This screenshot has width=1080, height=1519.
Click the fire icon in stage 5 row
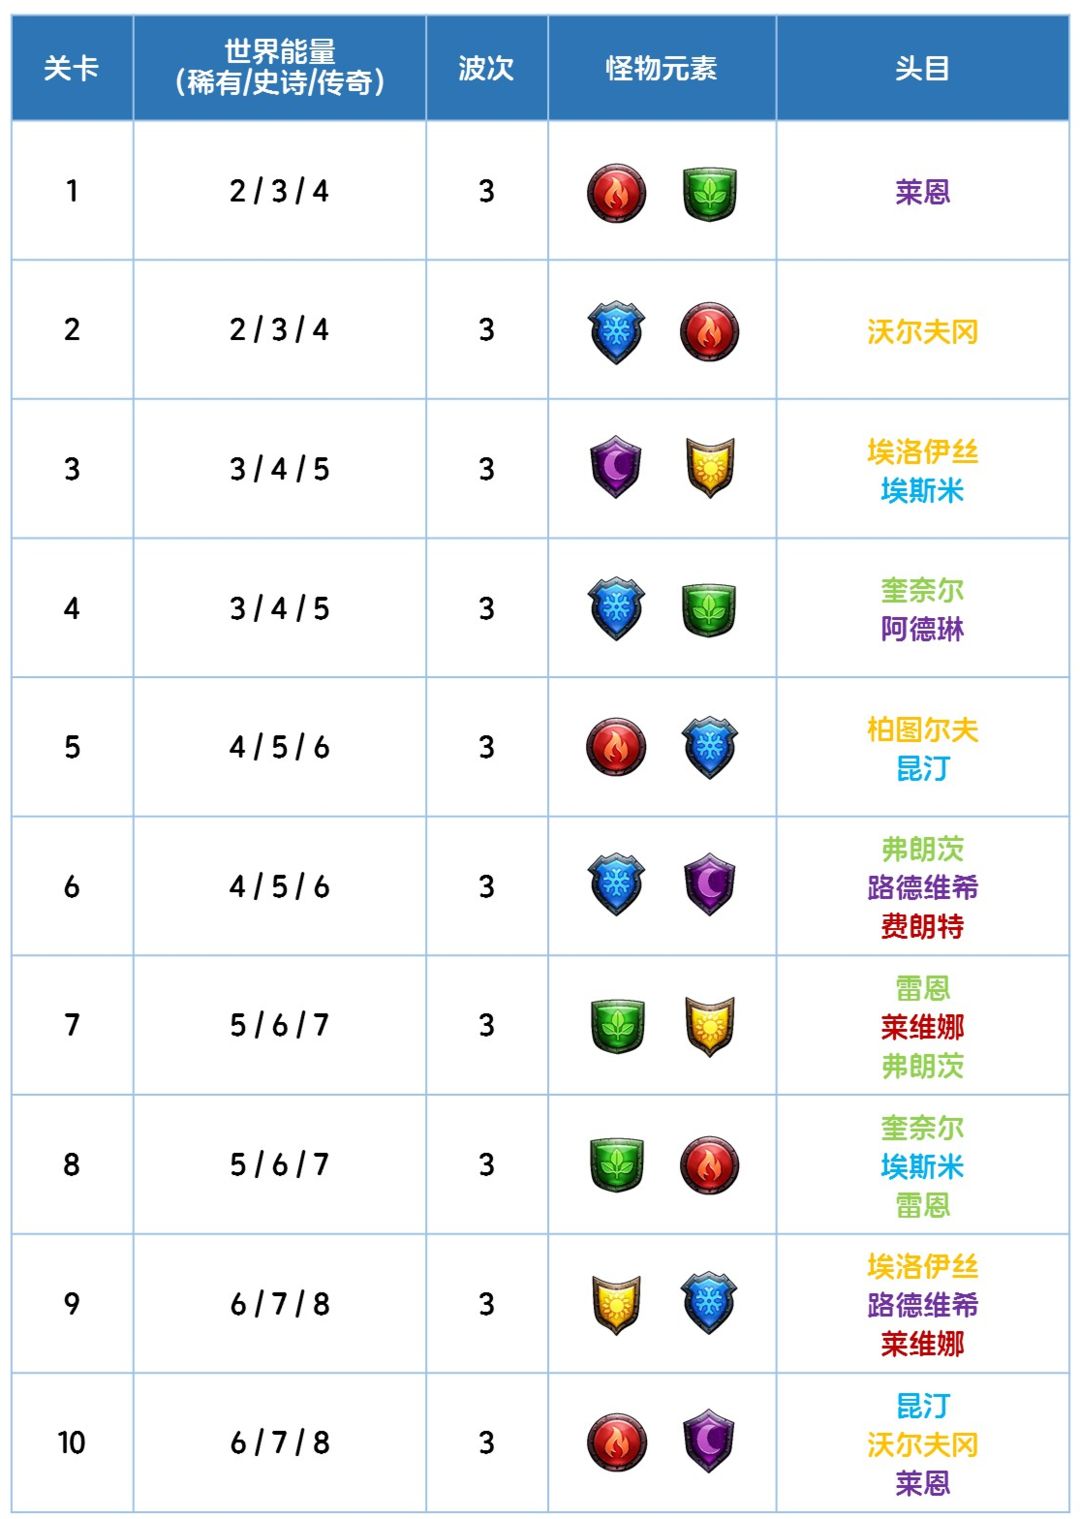click(616, 747)
